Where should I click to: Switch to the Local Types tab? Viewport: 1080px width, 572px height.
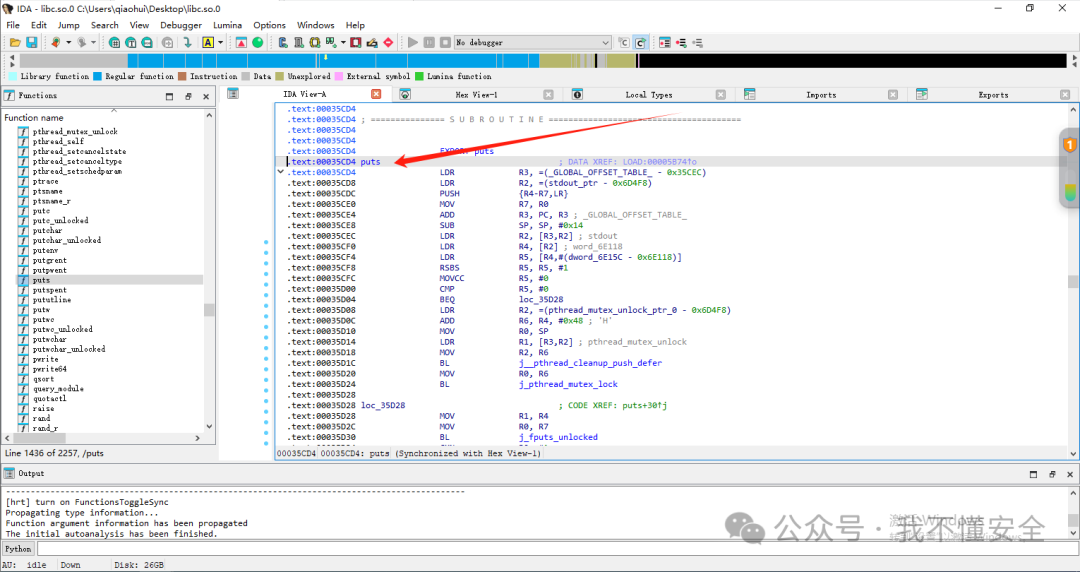click(x=648, y=94)
